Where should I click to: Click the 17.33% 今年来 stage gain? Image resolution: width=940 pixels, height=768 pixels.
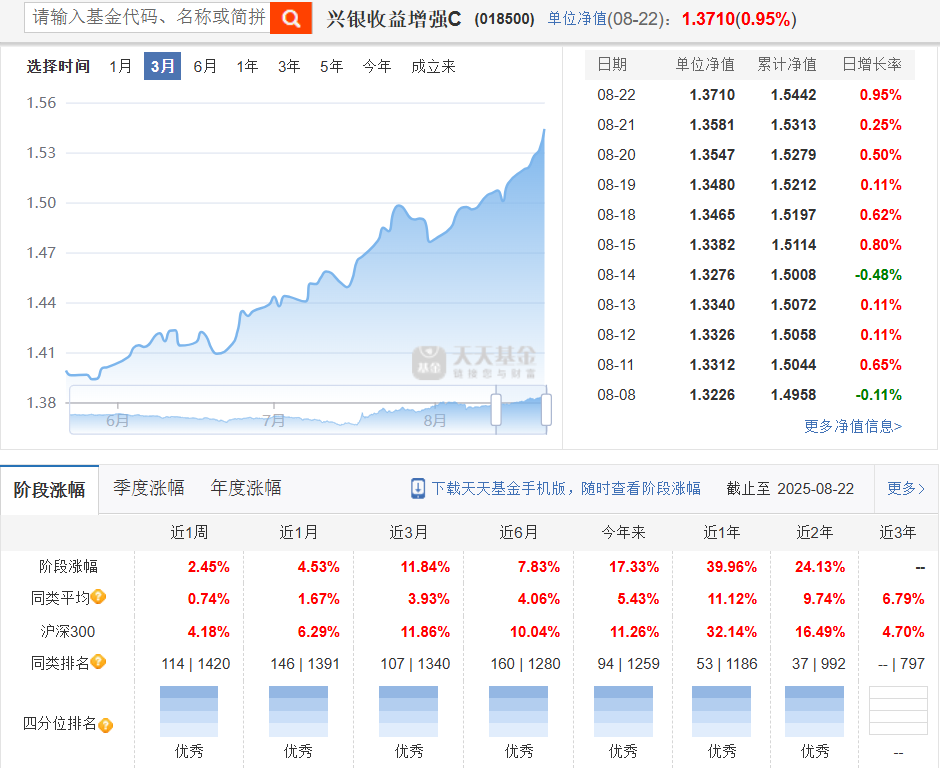click(634, 567)
